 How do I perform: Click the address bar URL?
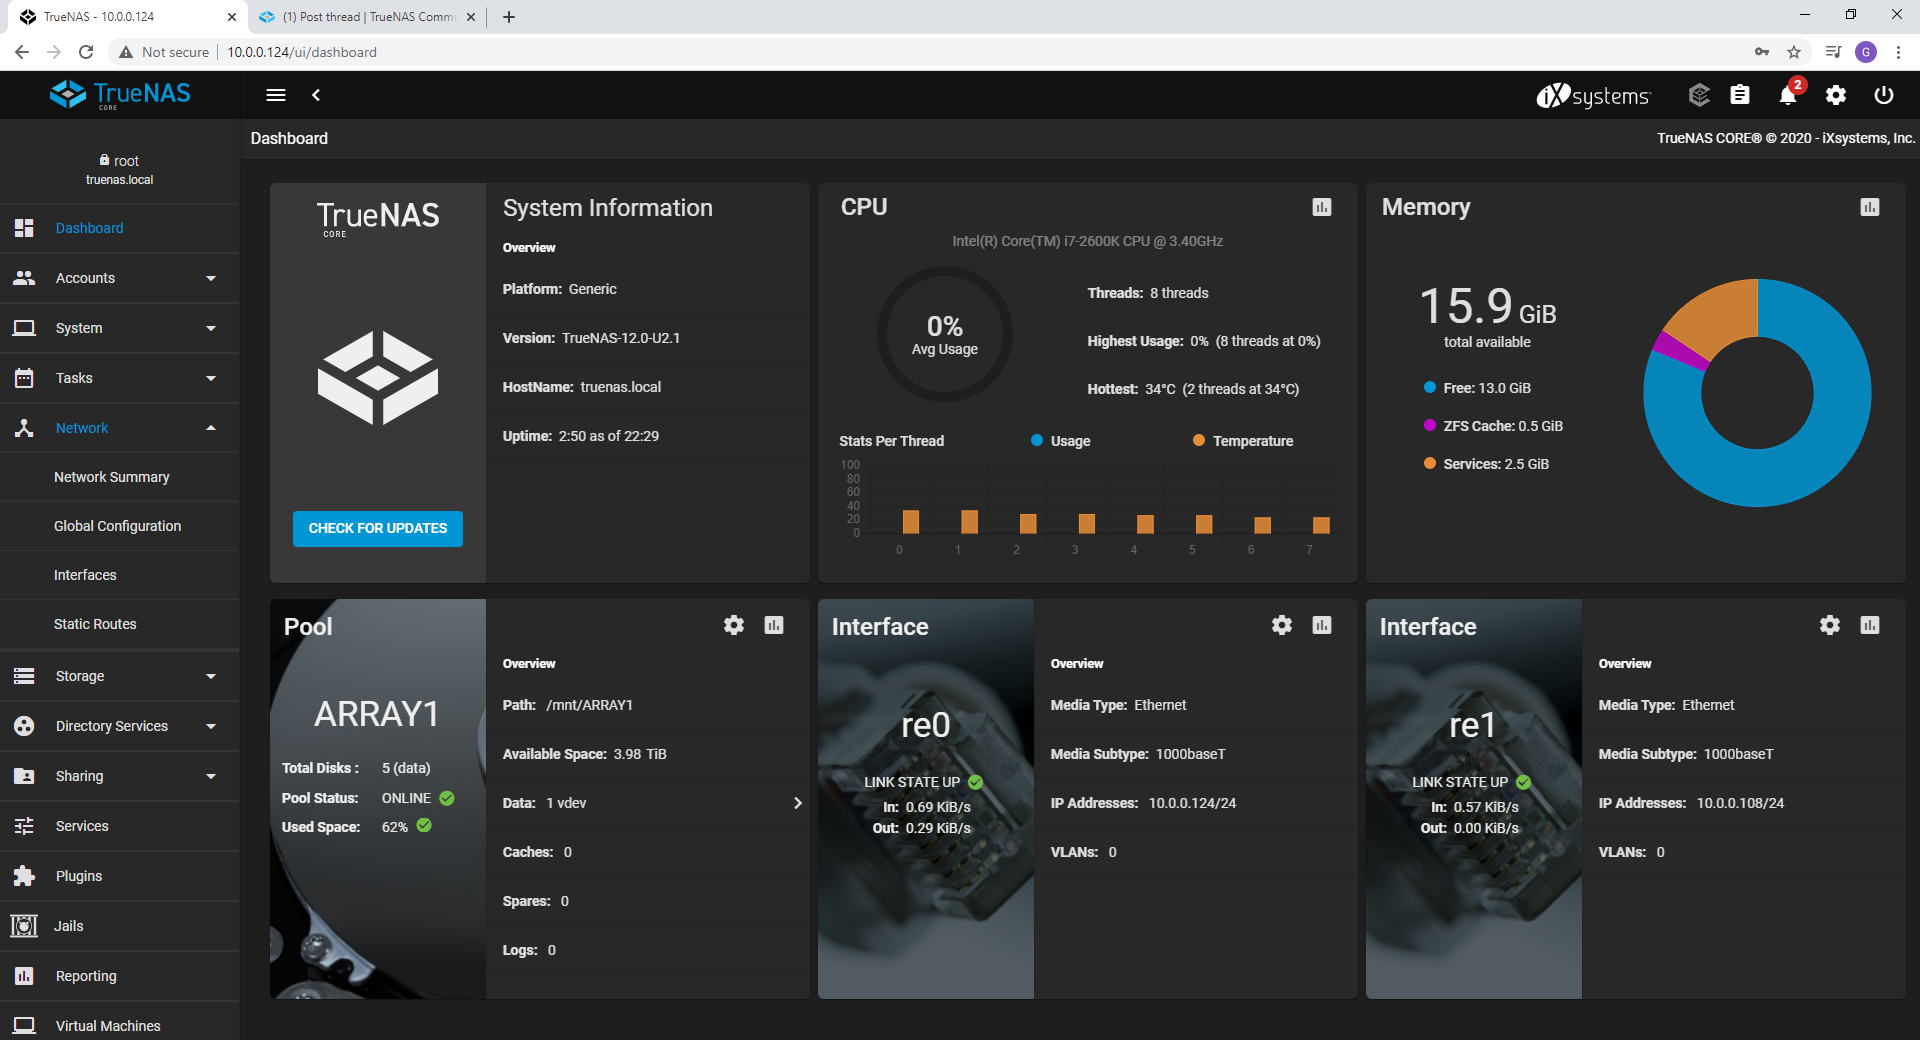[x=302, y=52]
